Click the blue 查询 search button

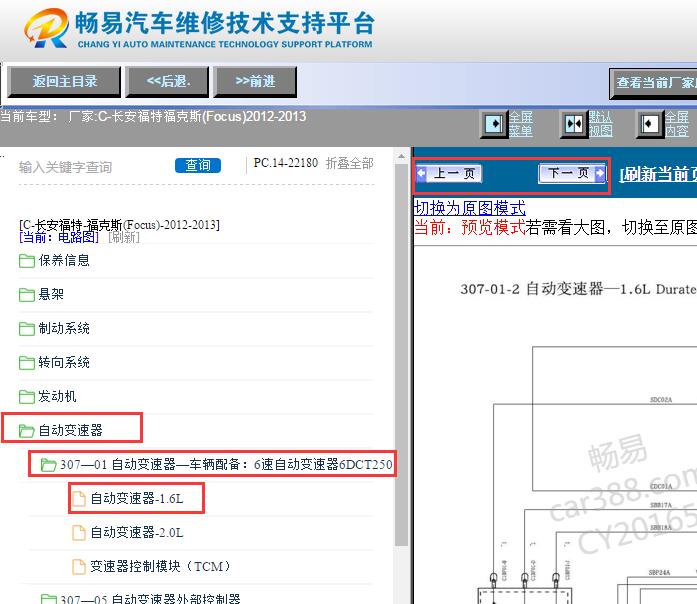[198, 165]
